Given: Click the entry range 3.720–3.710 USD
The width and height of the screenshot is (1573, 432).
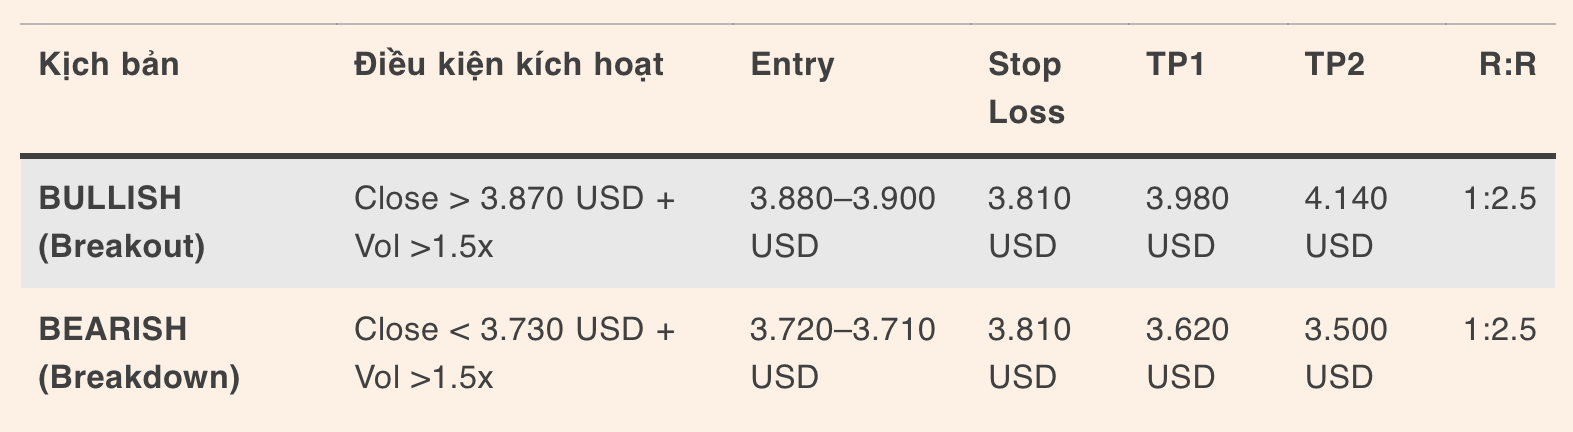Looking at the screenshot, I should tap(842, 353).
